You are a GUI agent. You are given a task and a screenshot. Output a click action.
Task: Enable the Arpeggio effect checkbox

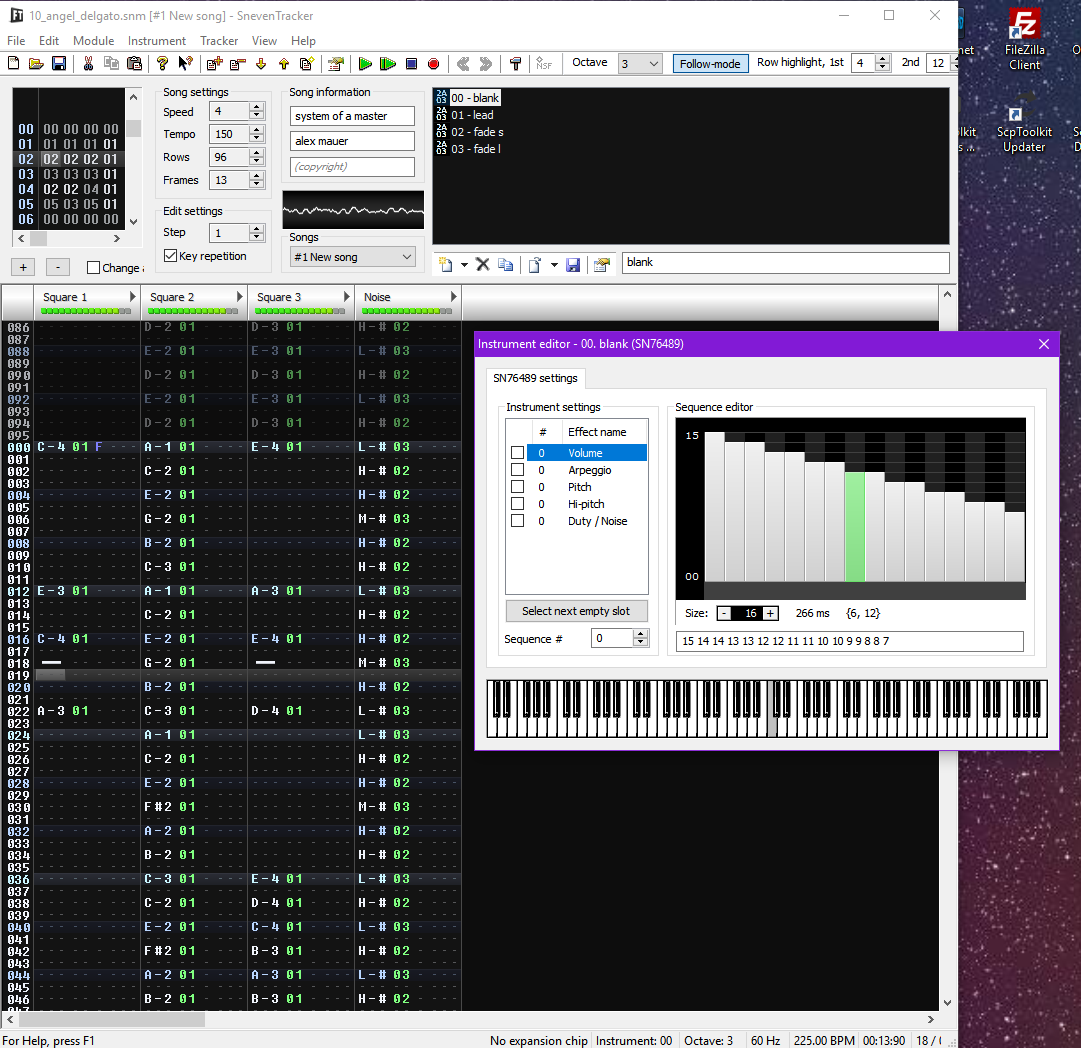(x=517, y=470)
